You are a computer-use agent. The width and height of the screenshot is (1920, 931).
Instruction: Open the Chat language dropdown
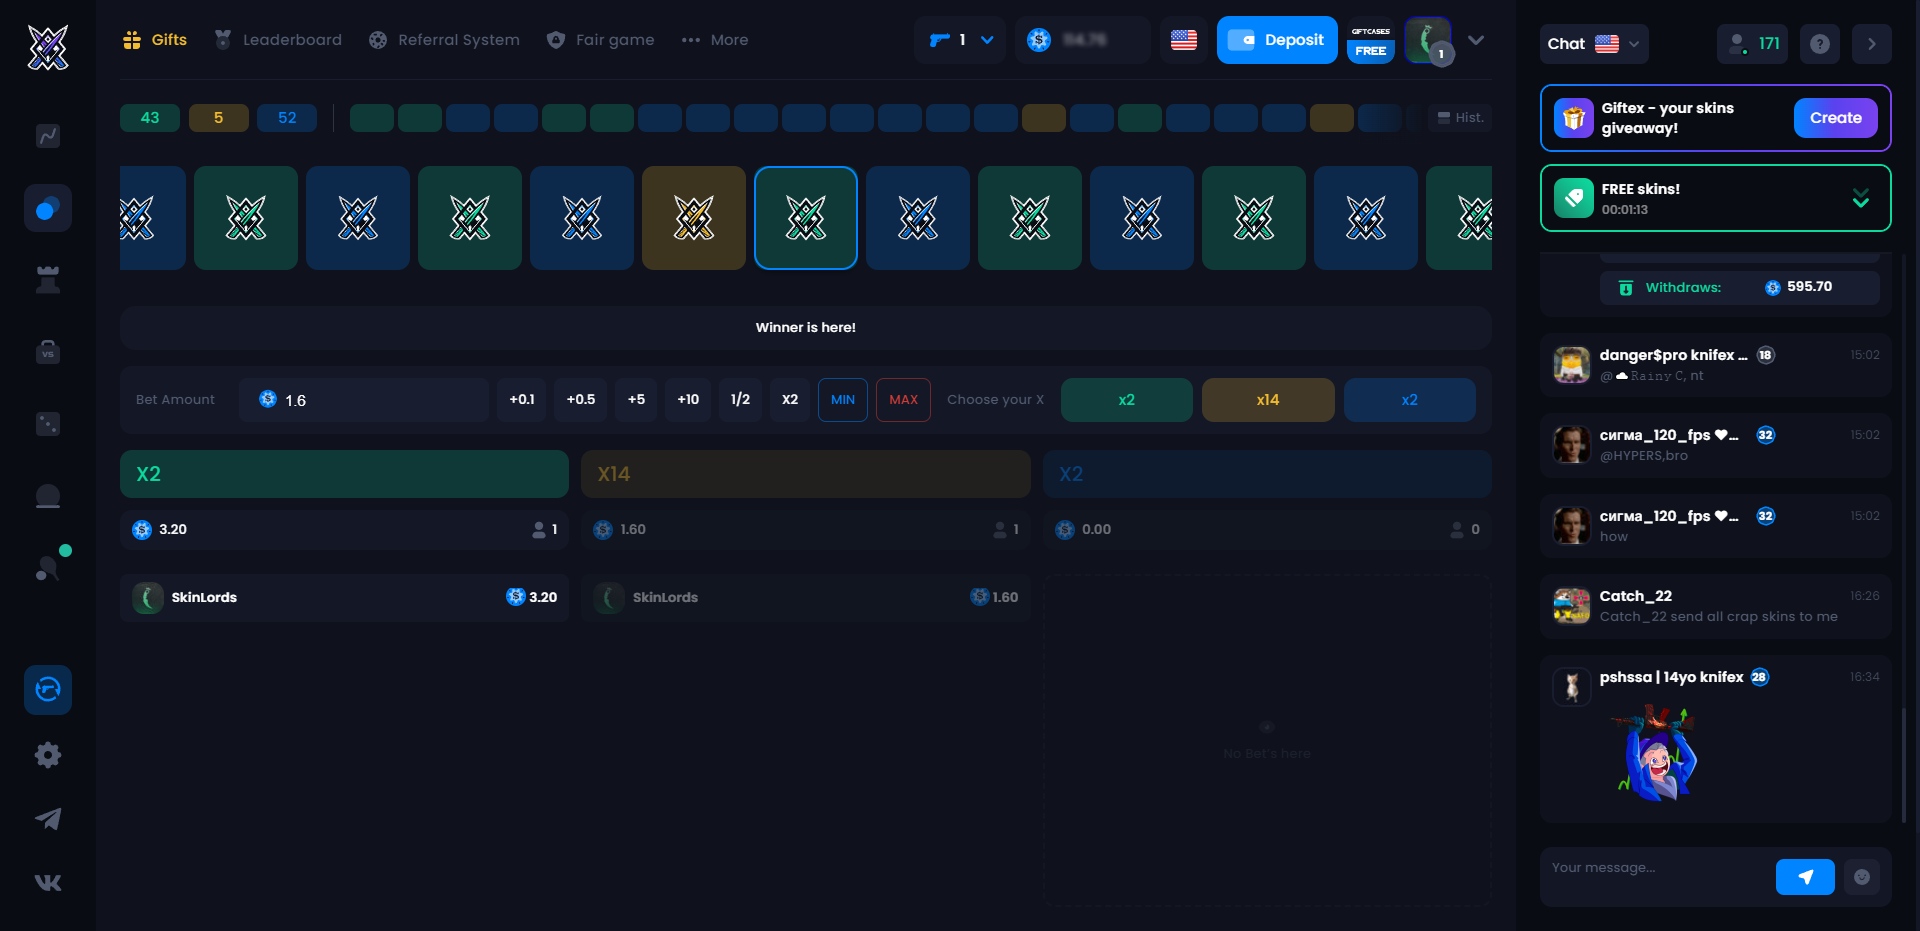coord(1594,44)
